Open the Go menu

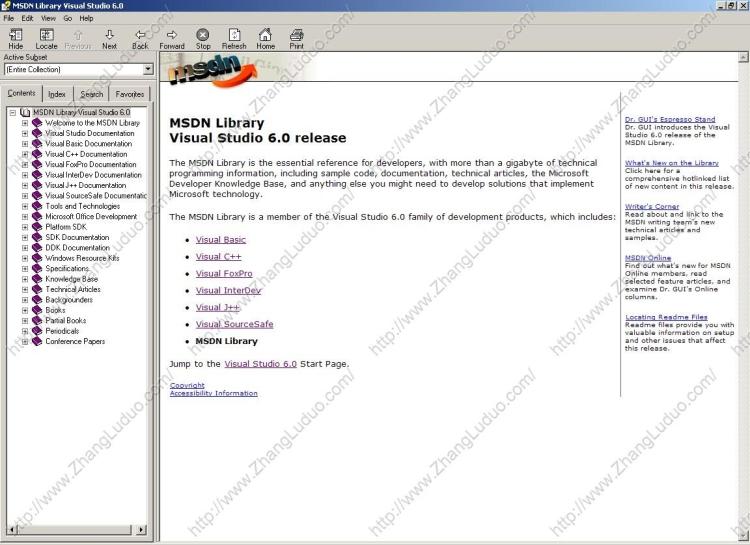point(67,18)
